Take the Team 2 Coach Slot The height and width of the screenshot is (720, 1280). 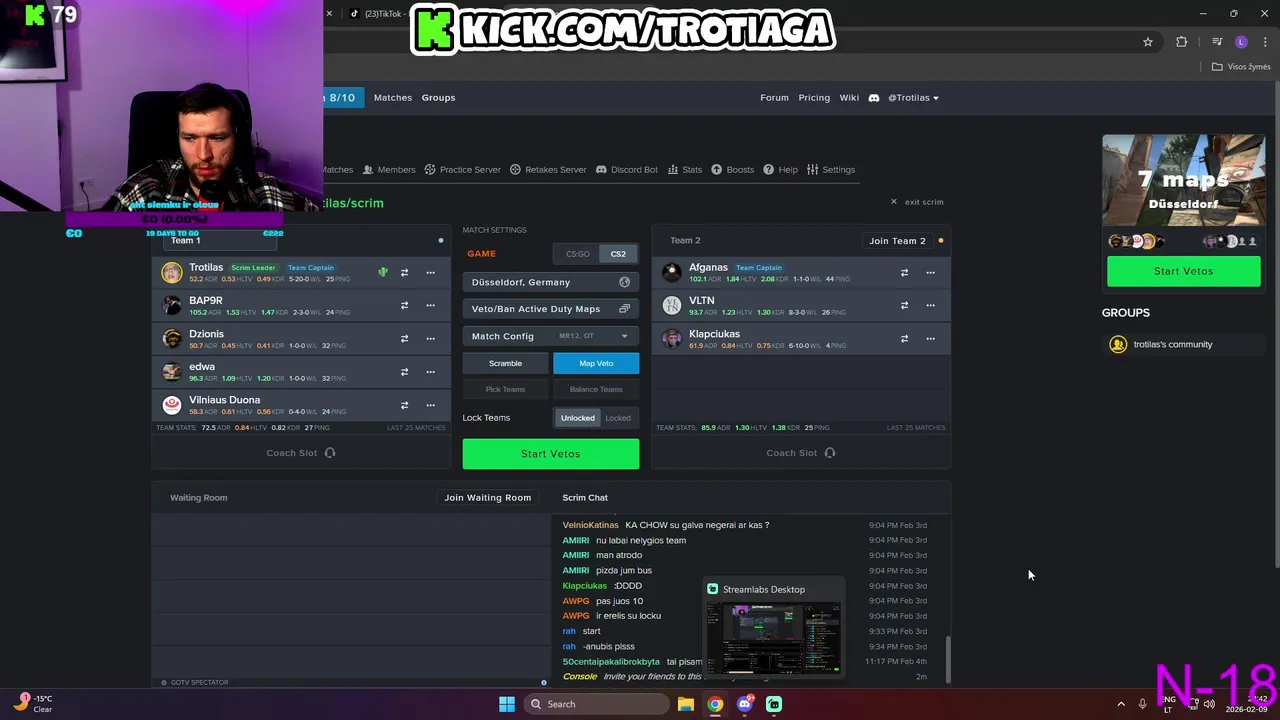pos(800,453)
